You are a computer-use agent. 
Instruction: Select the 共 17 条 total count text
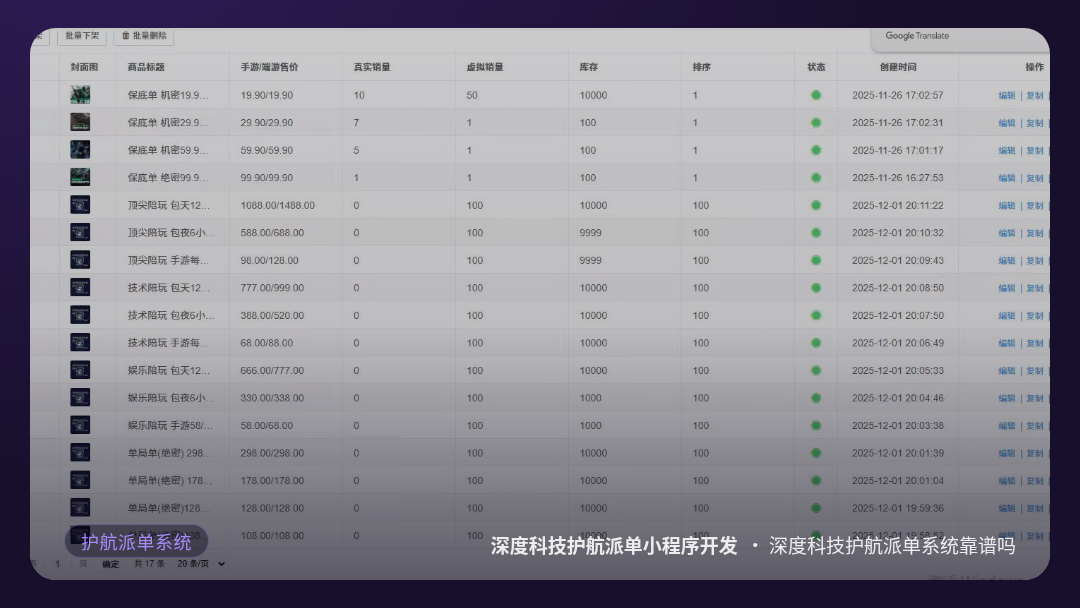[149, 563]
